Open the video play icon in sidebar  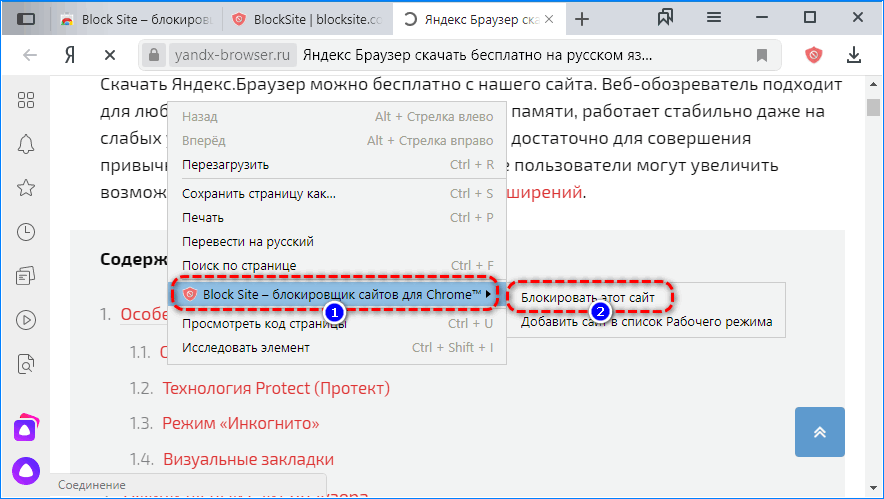27,321
